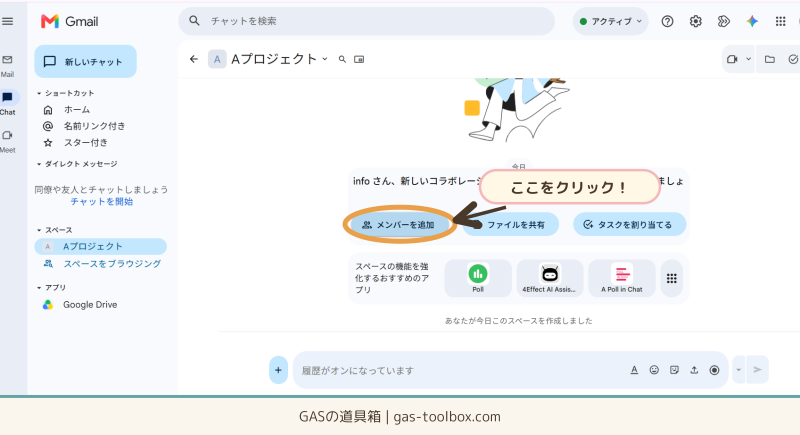Start a video meeting with camera icon
The height and width of the screenshot is (435, 800).
732,59
